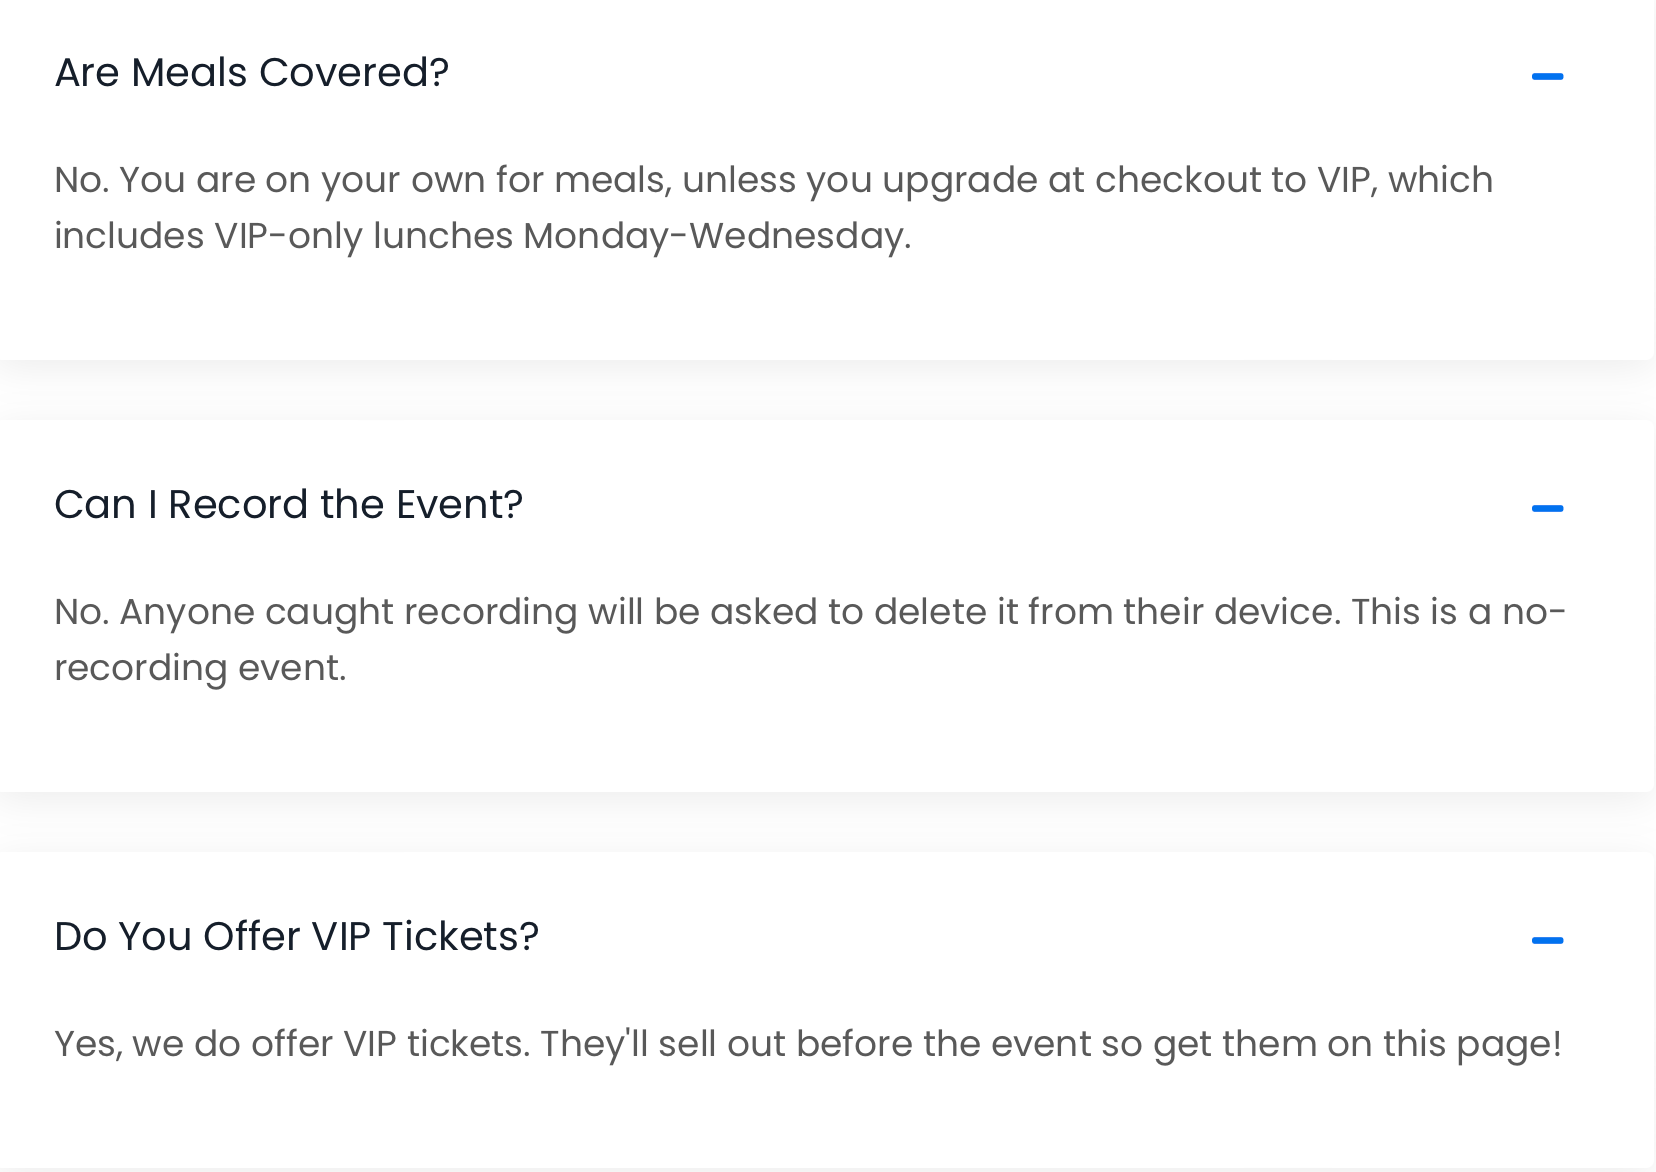Click minus icon beside Can I Record
This screenshot has height=1172, width=1656.
pos(1547,508)
